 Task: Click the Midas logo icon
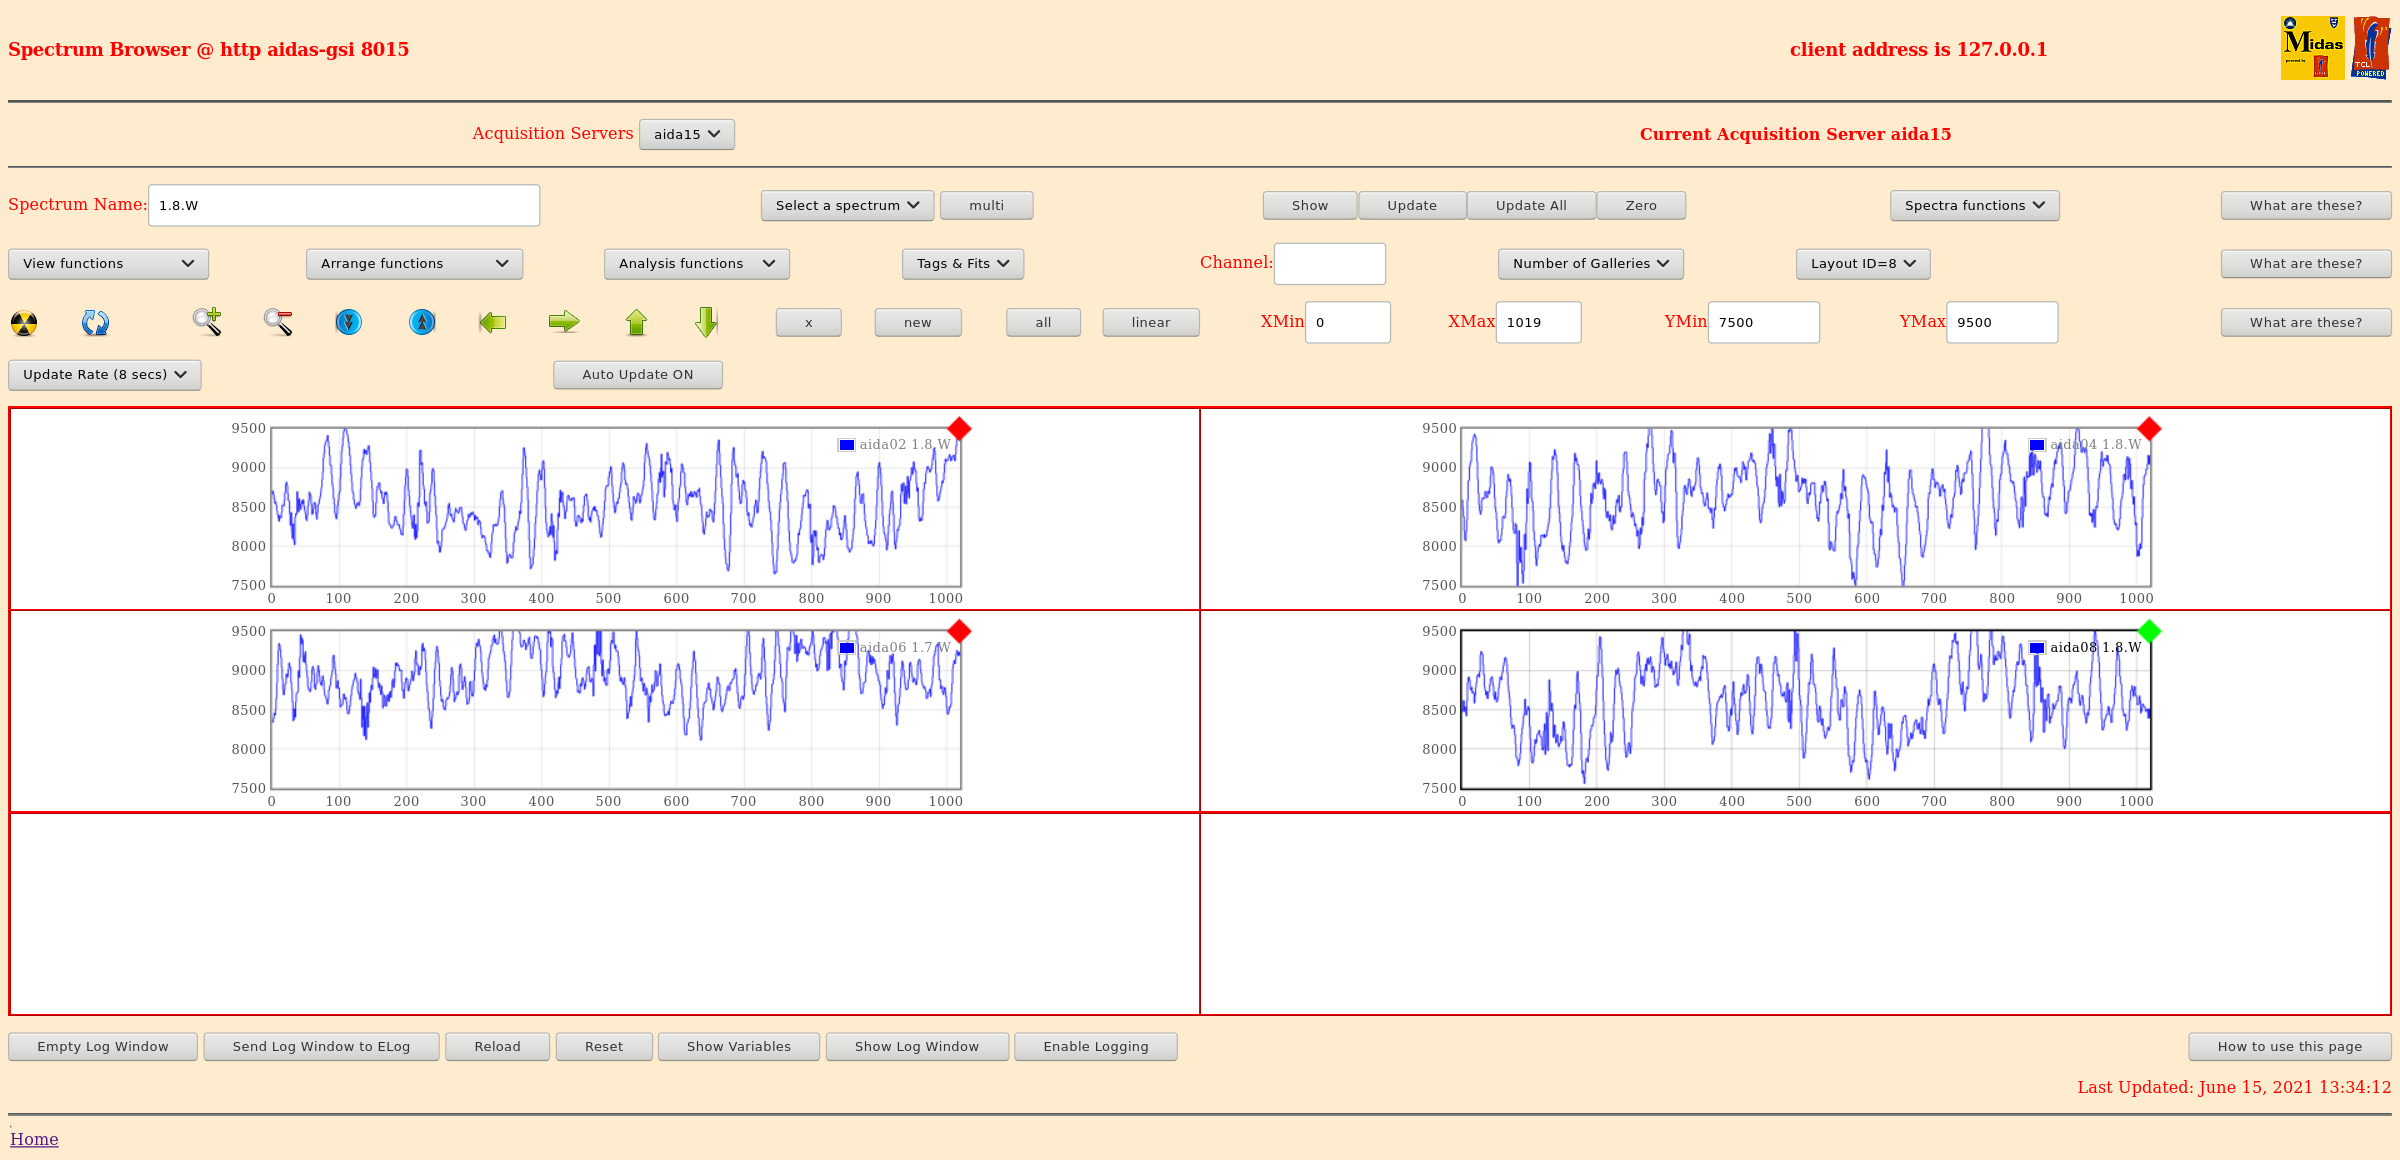2312,48
